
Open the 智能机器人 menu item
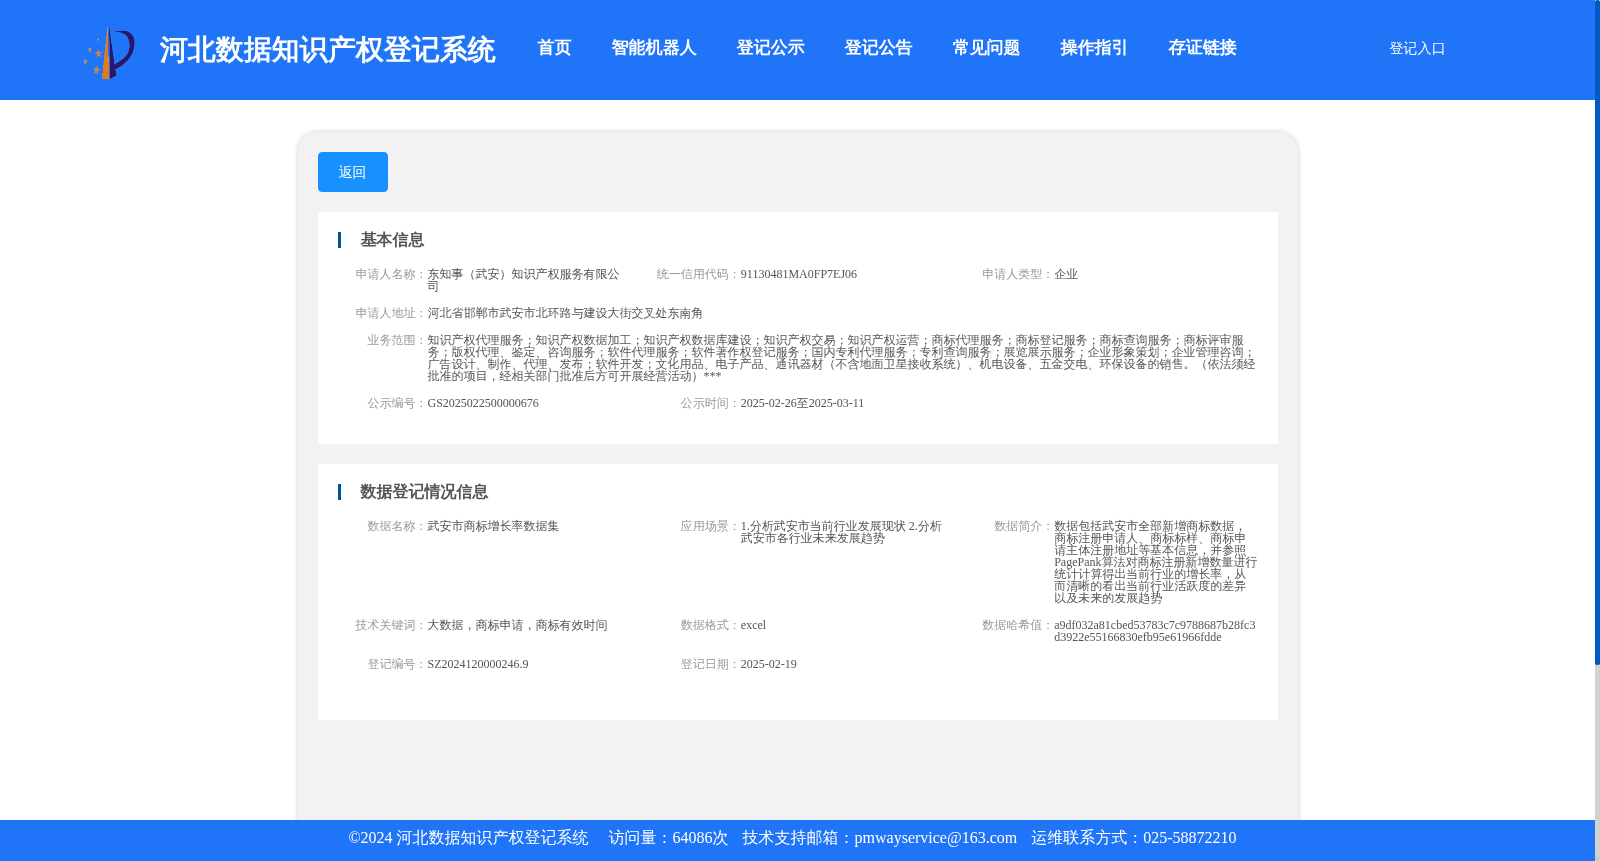654,48
